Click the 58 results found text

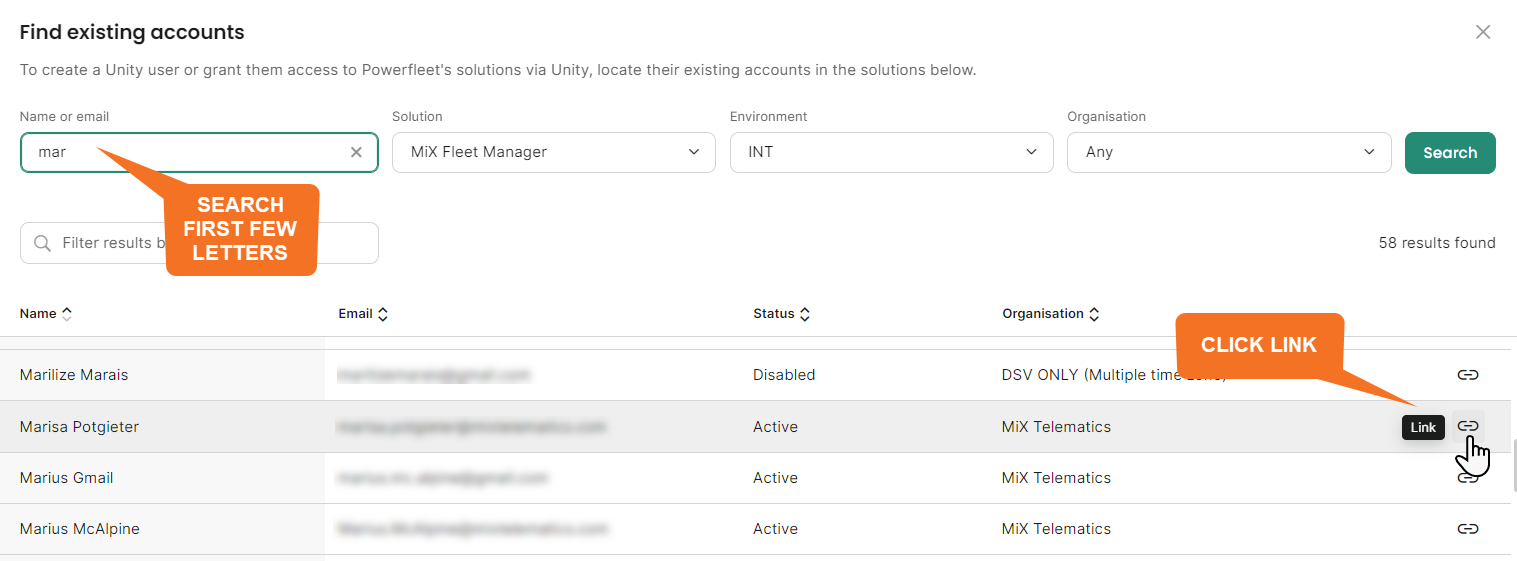pos(1437,243)
